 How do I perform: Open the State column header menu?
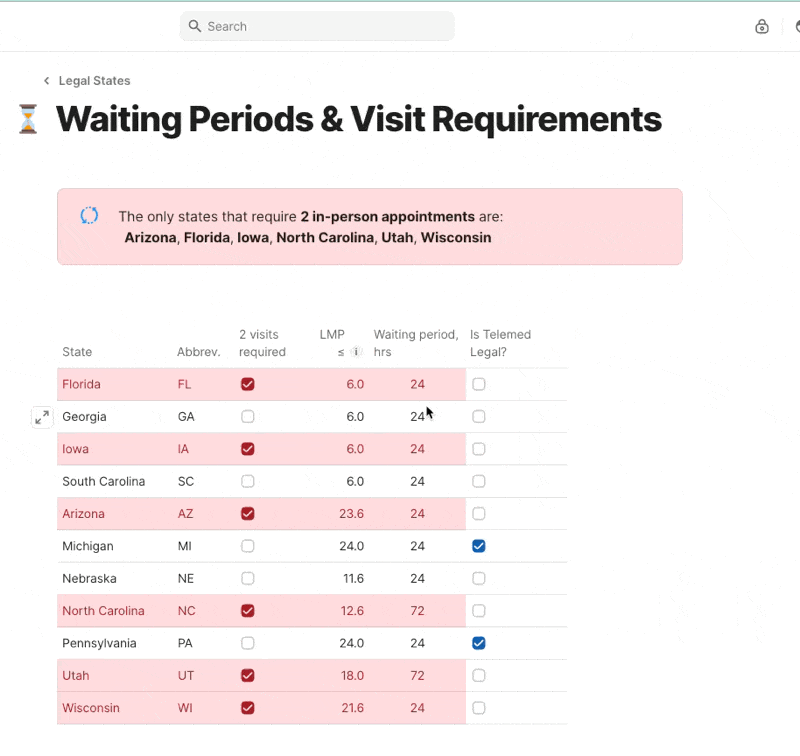(77, 352)
